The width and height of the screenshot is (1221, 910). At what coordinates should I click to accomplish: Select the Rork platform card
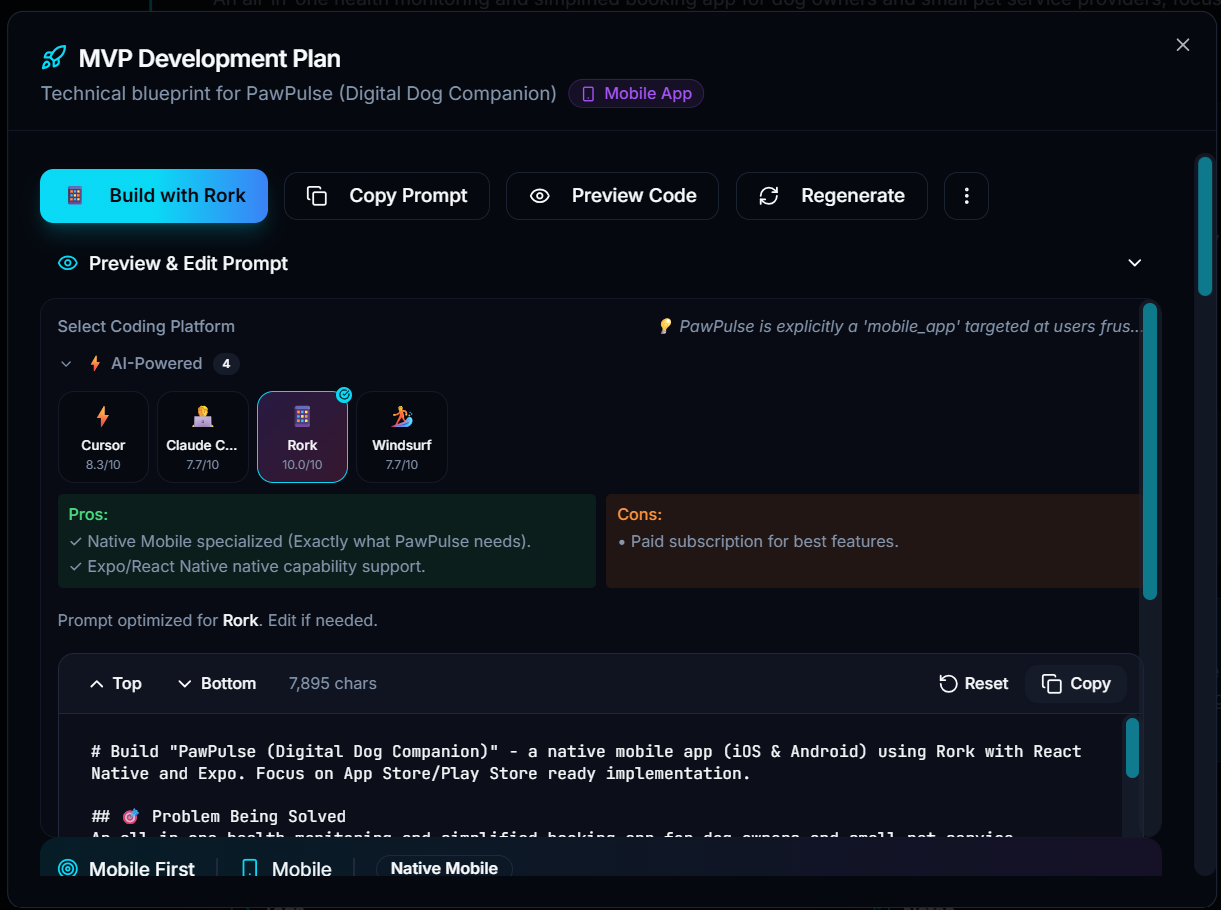(302, 436)
